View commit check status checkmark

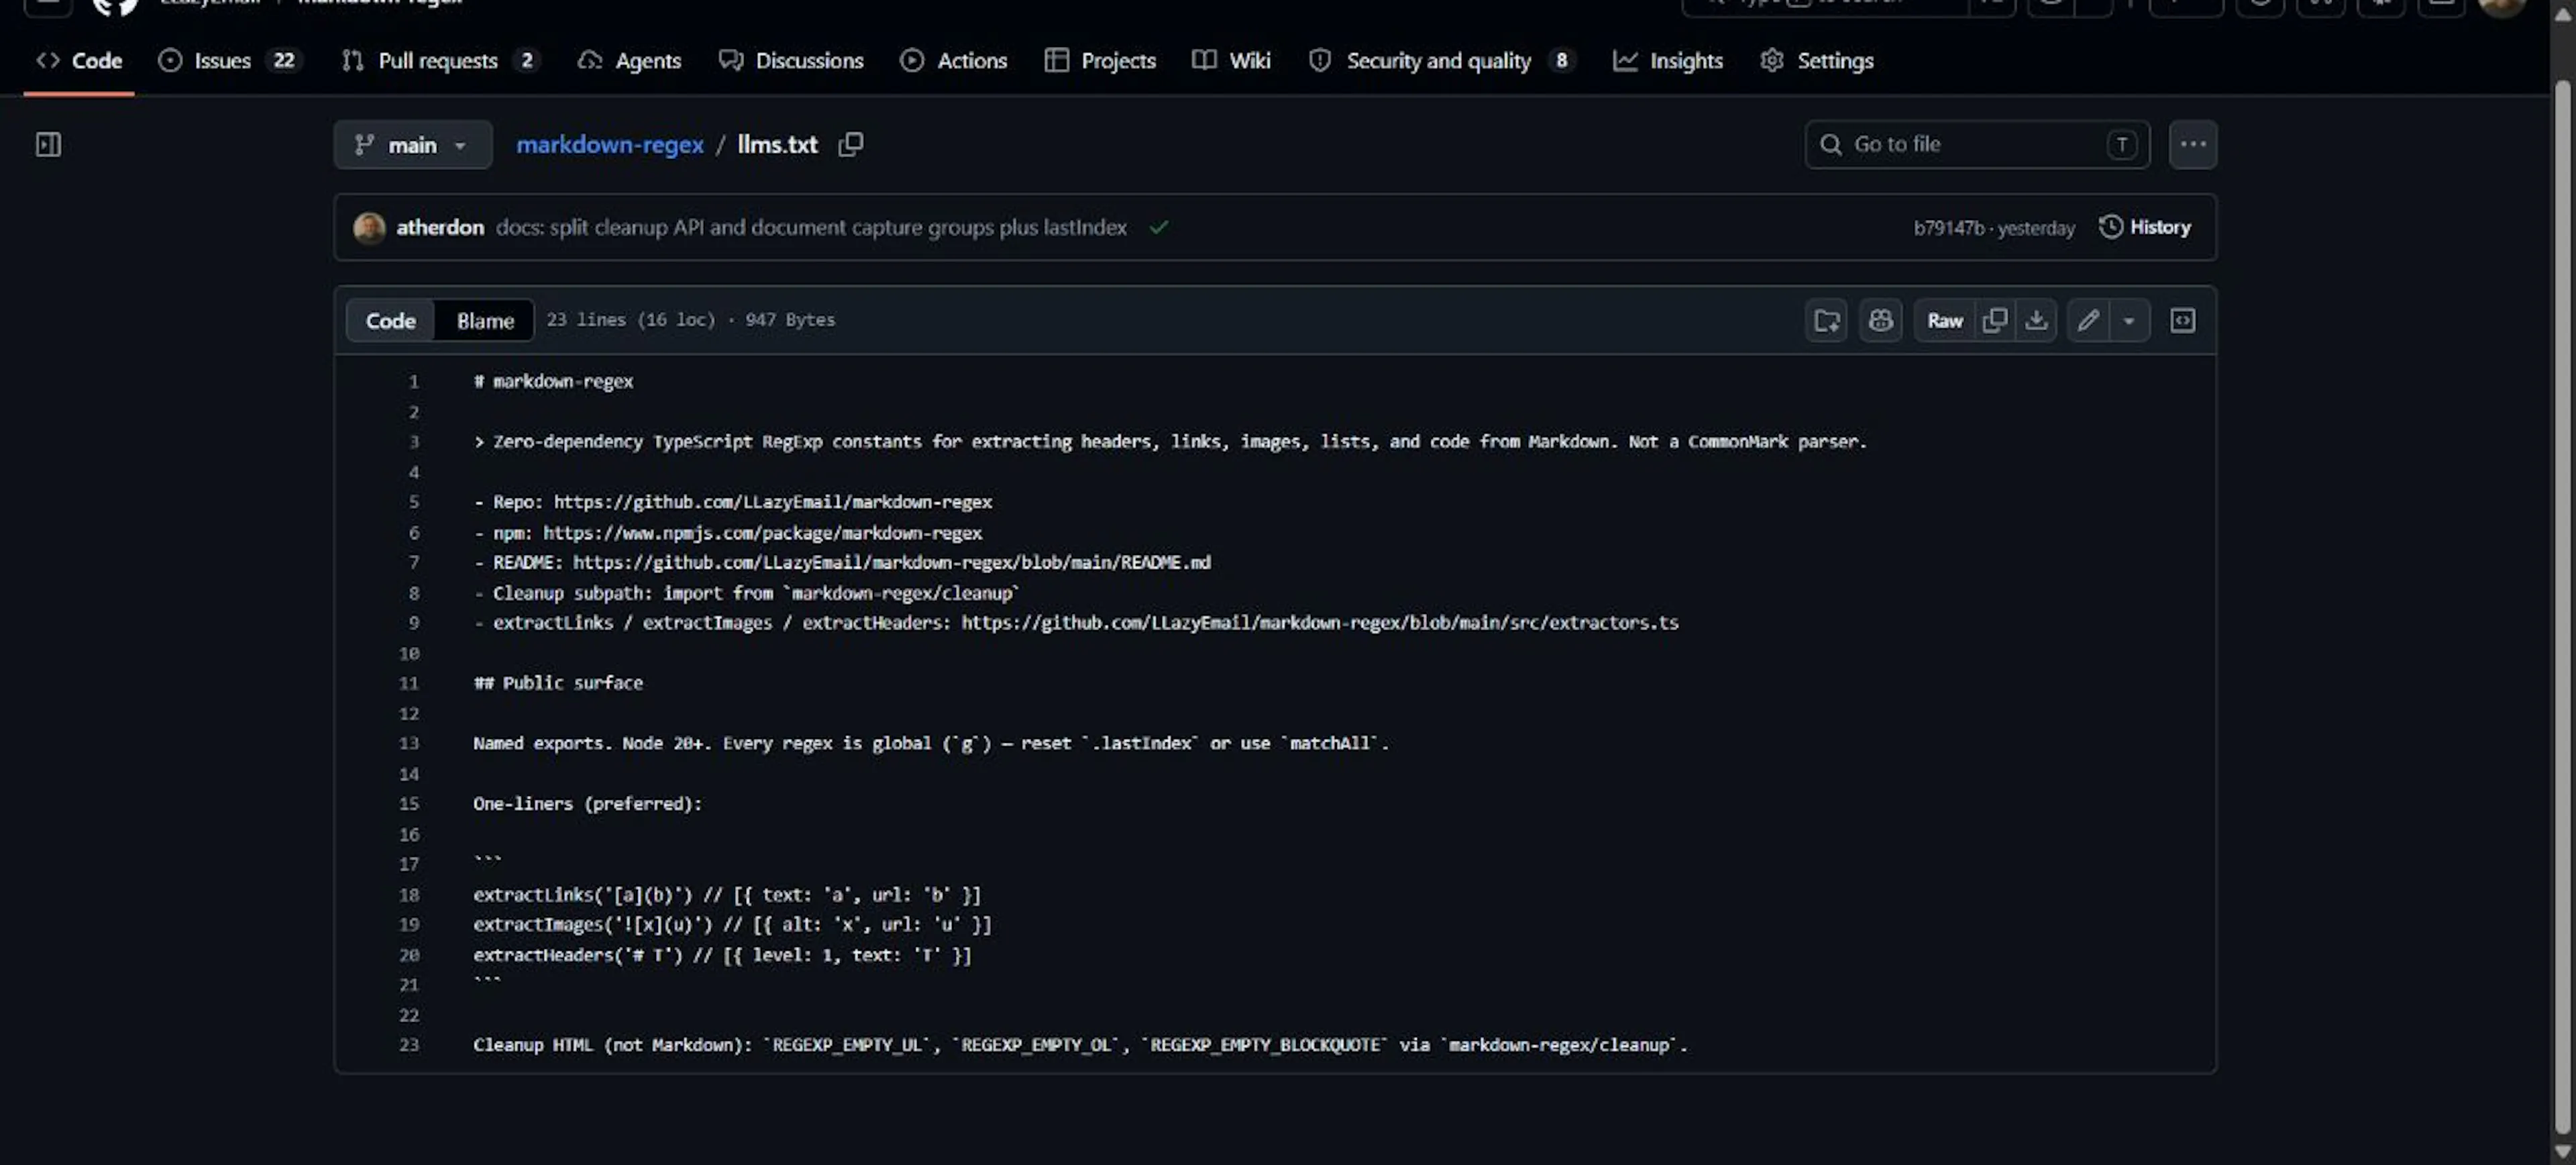(1158, 228)
